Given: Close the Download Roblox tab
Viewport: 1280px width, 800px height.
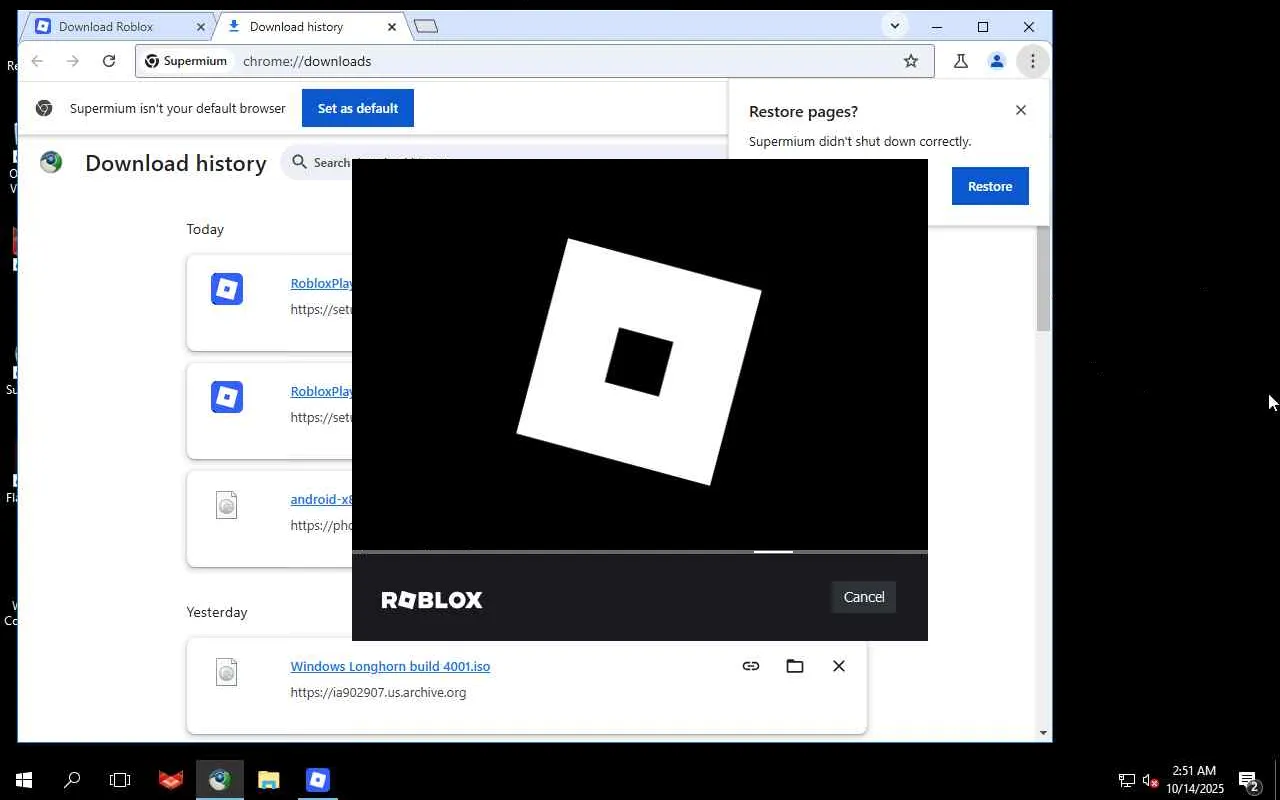Looking at the screenshot, I should pyautogui.click(x=201, y=27).
